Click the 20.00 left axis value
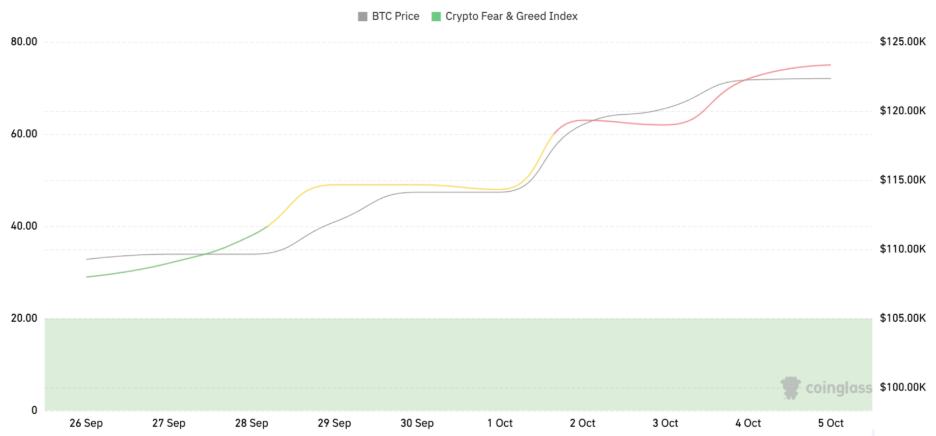This screenshot has width=936, height=436. point(24,318)
